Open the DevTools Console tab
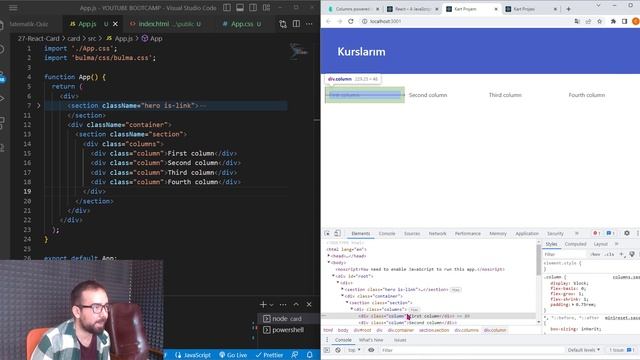The image size is (640, 360). [x=387, y=233]
